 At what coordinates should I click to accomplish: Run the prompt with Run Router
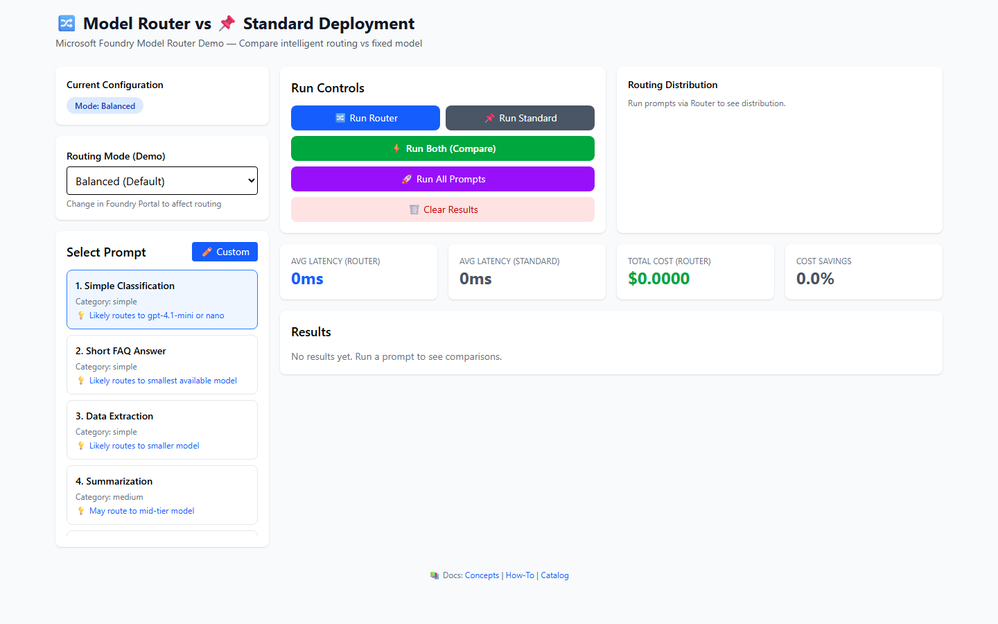(365, 118)
